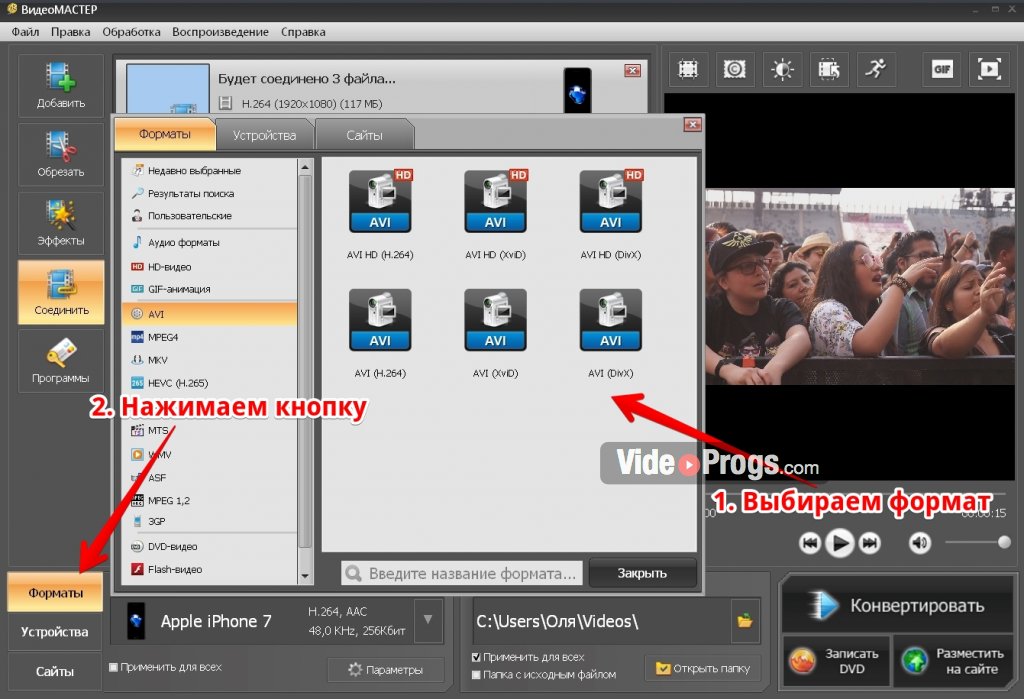Click the iPhone device icon in the file row
Screen dimensions: 1024x699
click(x=577, y=91)
